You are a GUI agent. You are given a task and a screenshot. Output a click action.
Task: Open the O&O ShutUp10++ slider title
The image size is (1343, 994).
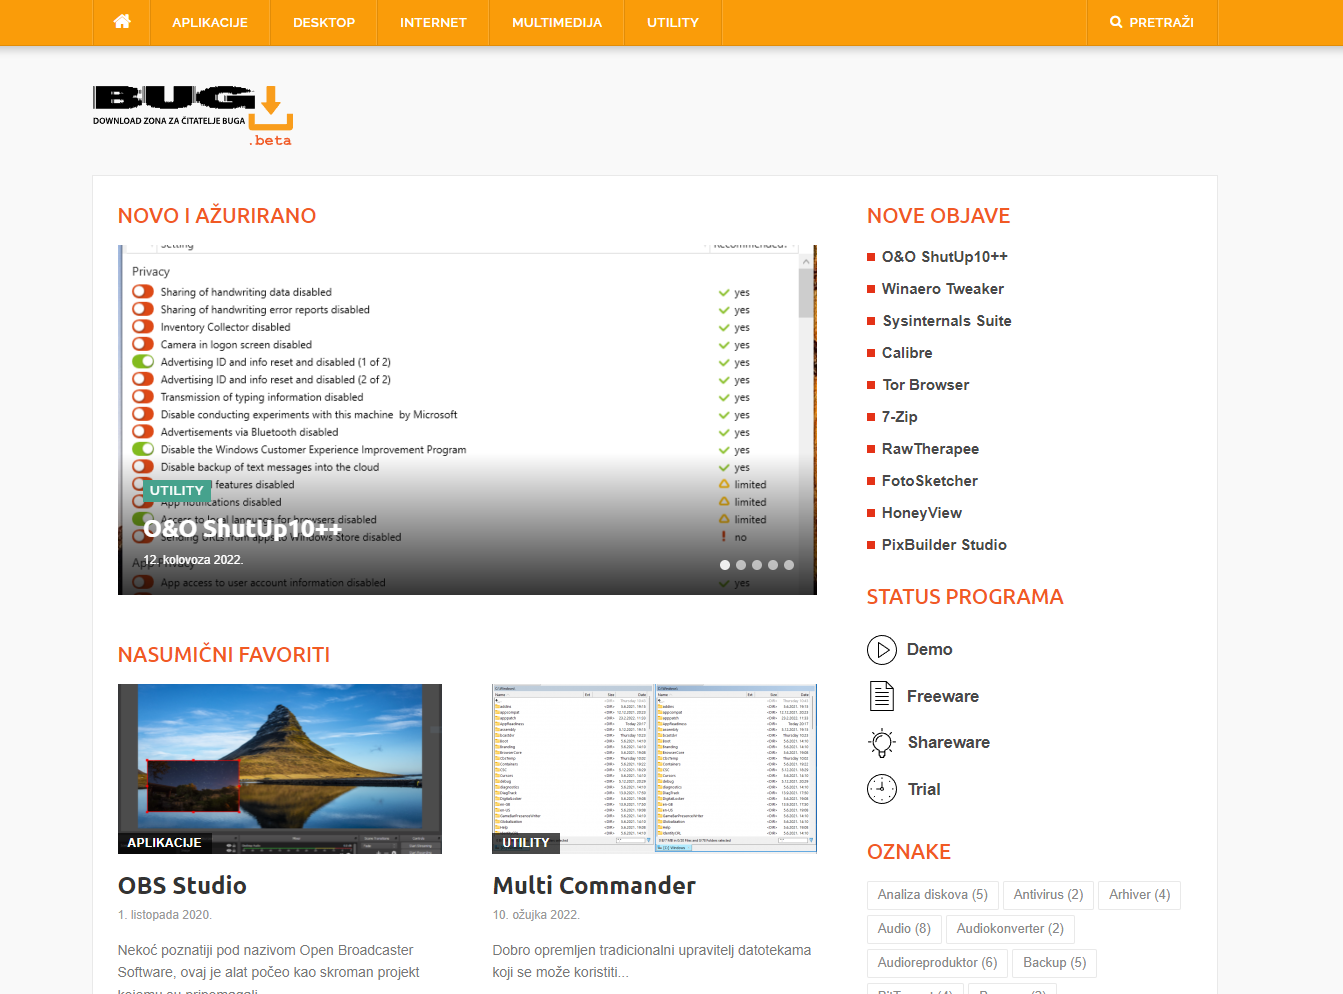tap(242, 527)
